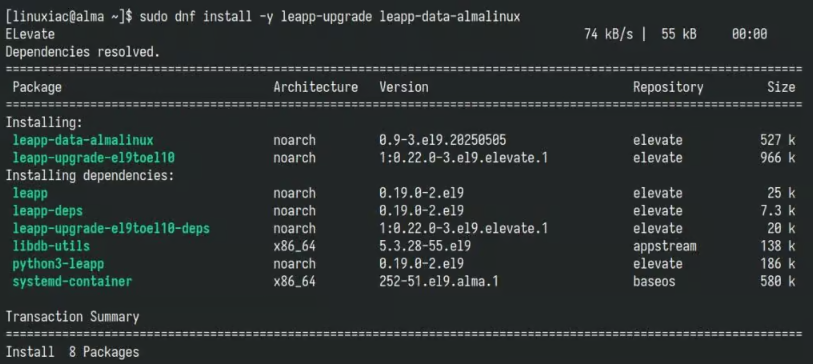
Task: Click the Install 8 Packages line
Action: 72,352
